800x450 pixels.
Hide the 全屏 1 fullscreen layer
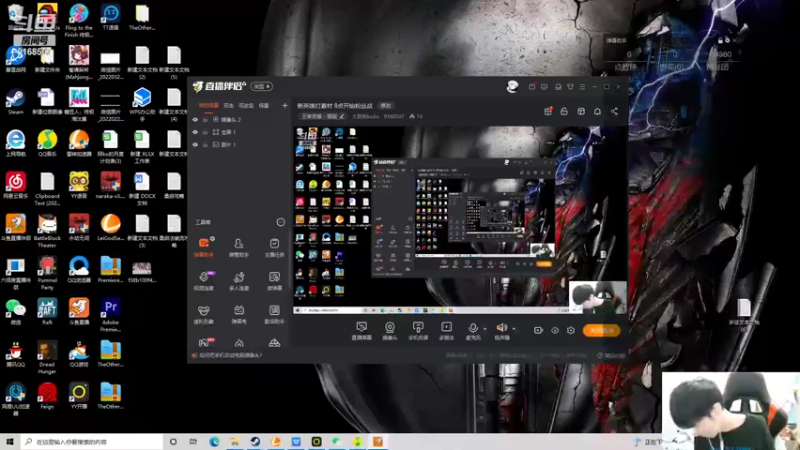click(x=195, y=132)
